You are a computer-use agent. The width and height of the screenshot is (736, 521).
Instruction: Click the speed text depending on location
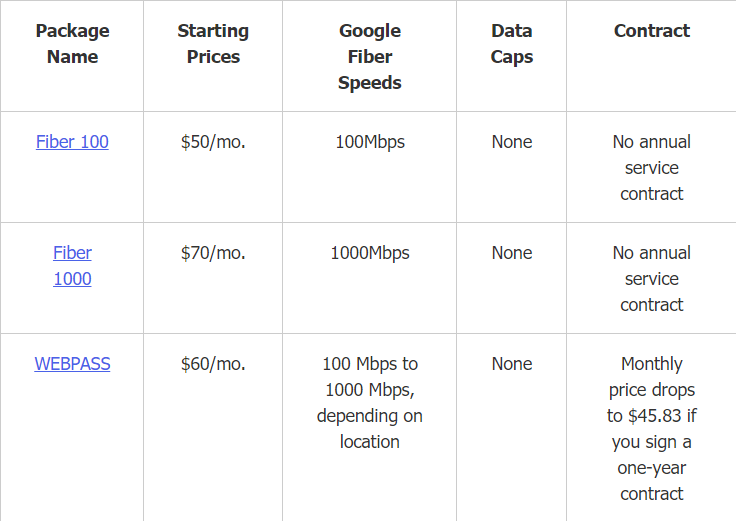(x=370, y=403)
